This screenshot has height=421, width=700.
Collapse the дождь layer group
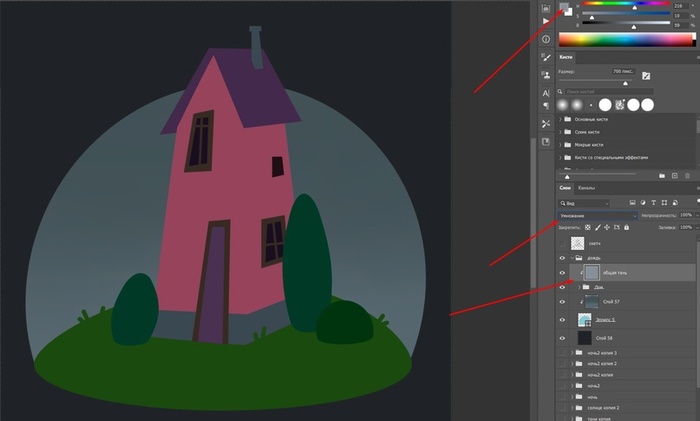tap(572, 258)
